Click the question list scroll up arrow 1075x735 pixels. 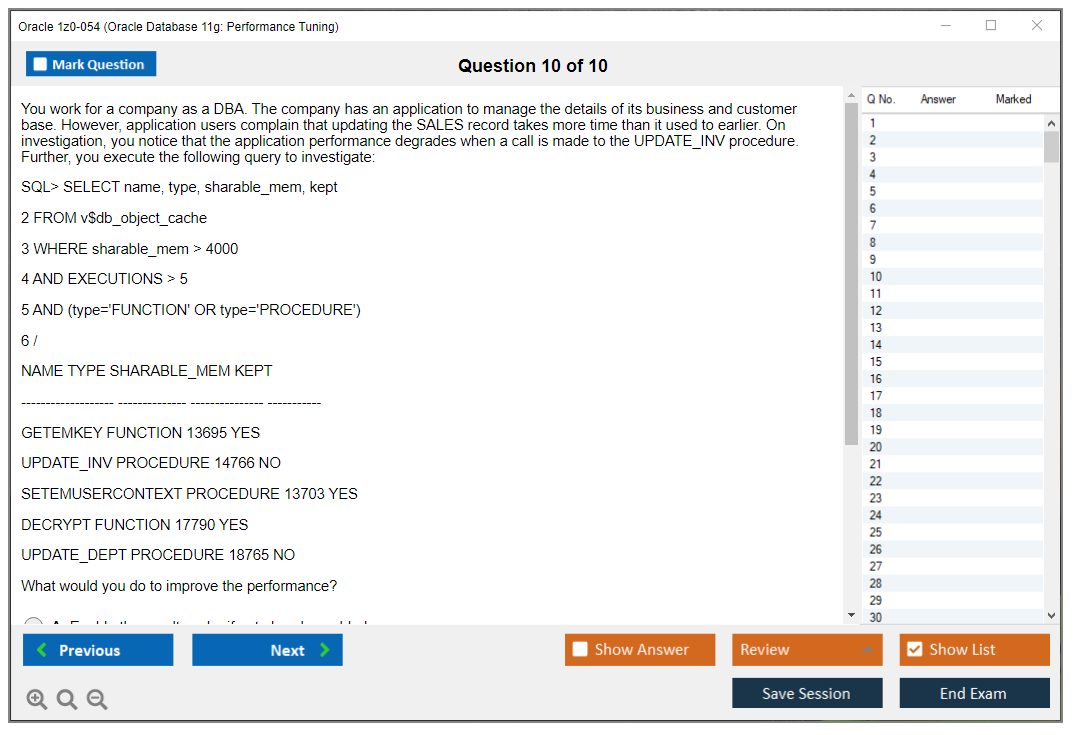tap(1051, 123)
